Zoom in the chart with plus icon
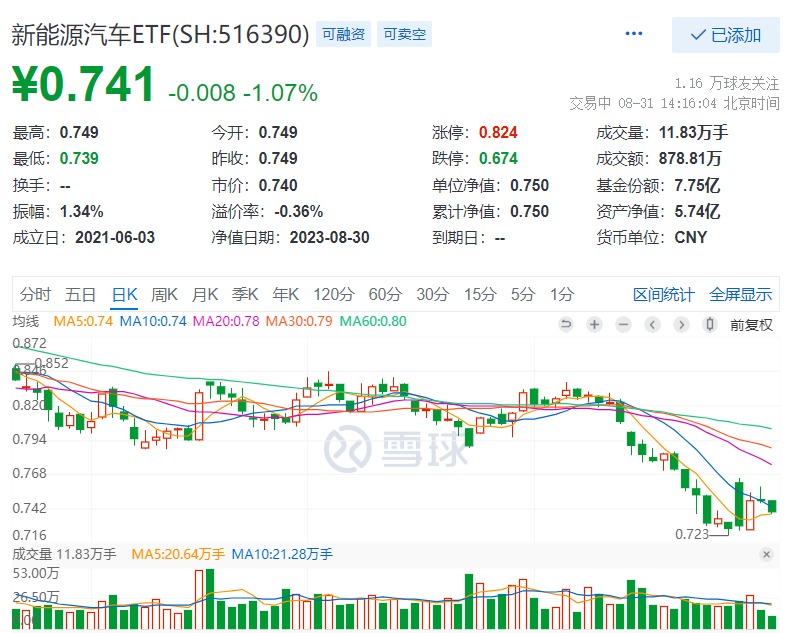793x633 pixels. [595, 324]
